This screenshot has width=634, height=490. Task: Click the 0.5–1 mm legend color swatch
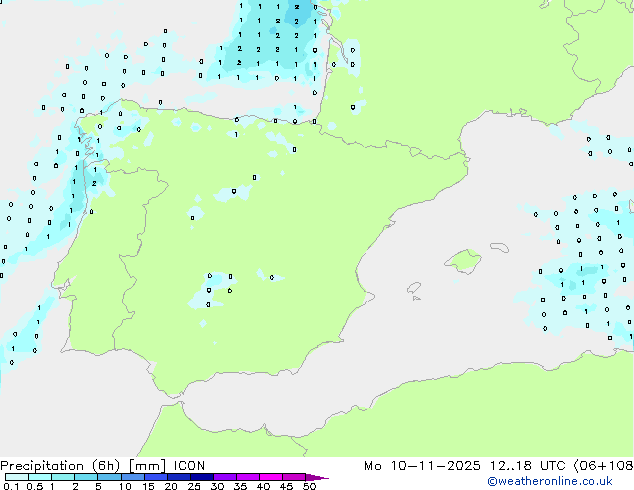click(x=40, y=477)
